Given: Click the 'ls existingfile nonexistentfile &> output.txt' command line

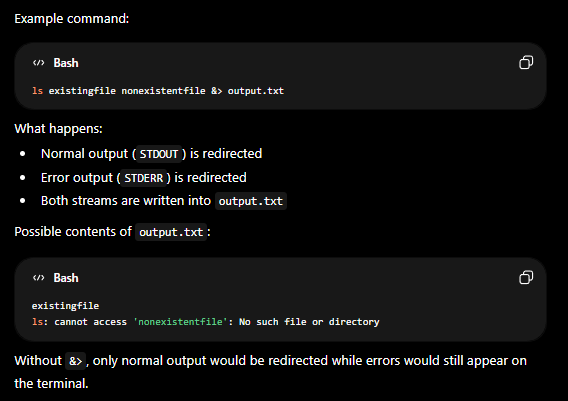Looking at the screenshot, I should tap(158, 91).
